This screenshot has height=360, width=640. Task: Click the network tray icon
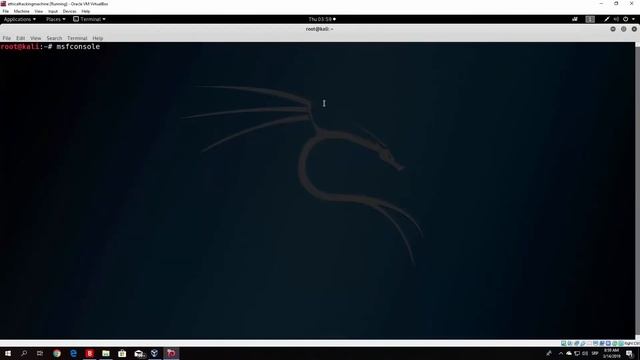[577, 353]
